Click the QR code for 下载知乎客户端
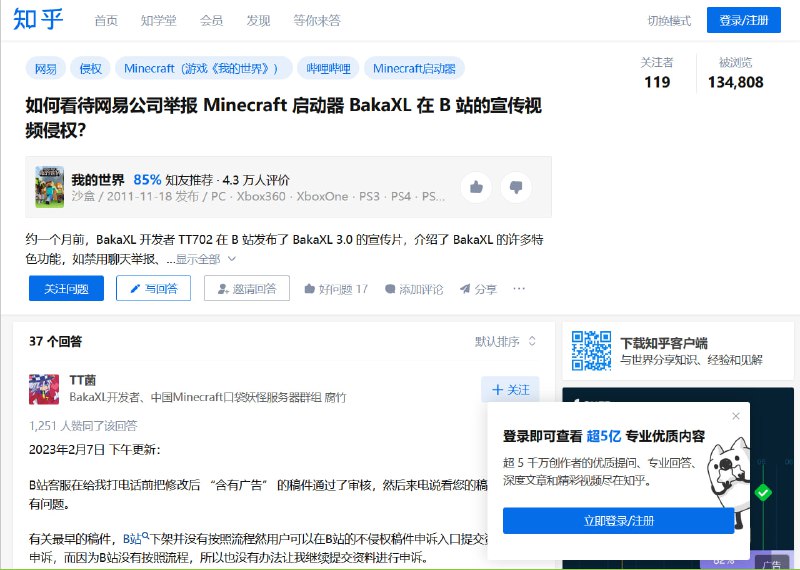This screenshot has height=570, width=800. click(x=591, y=351)
